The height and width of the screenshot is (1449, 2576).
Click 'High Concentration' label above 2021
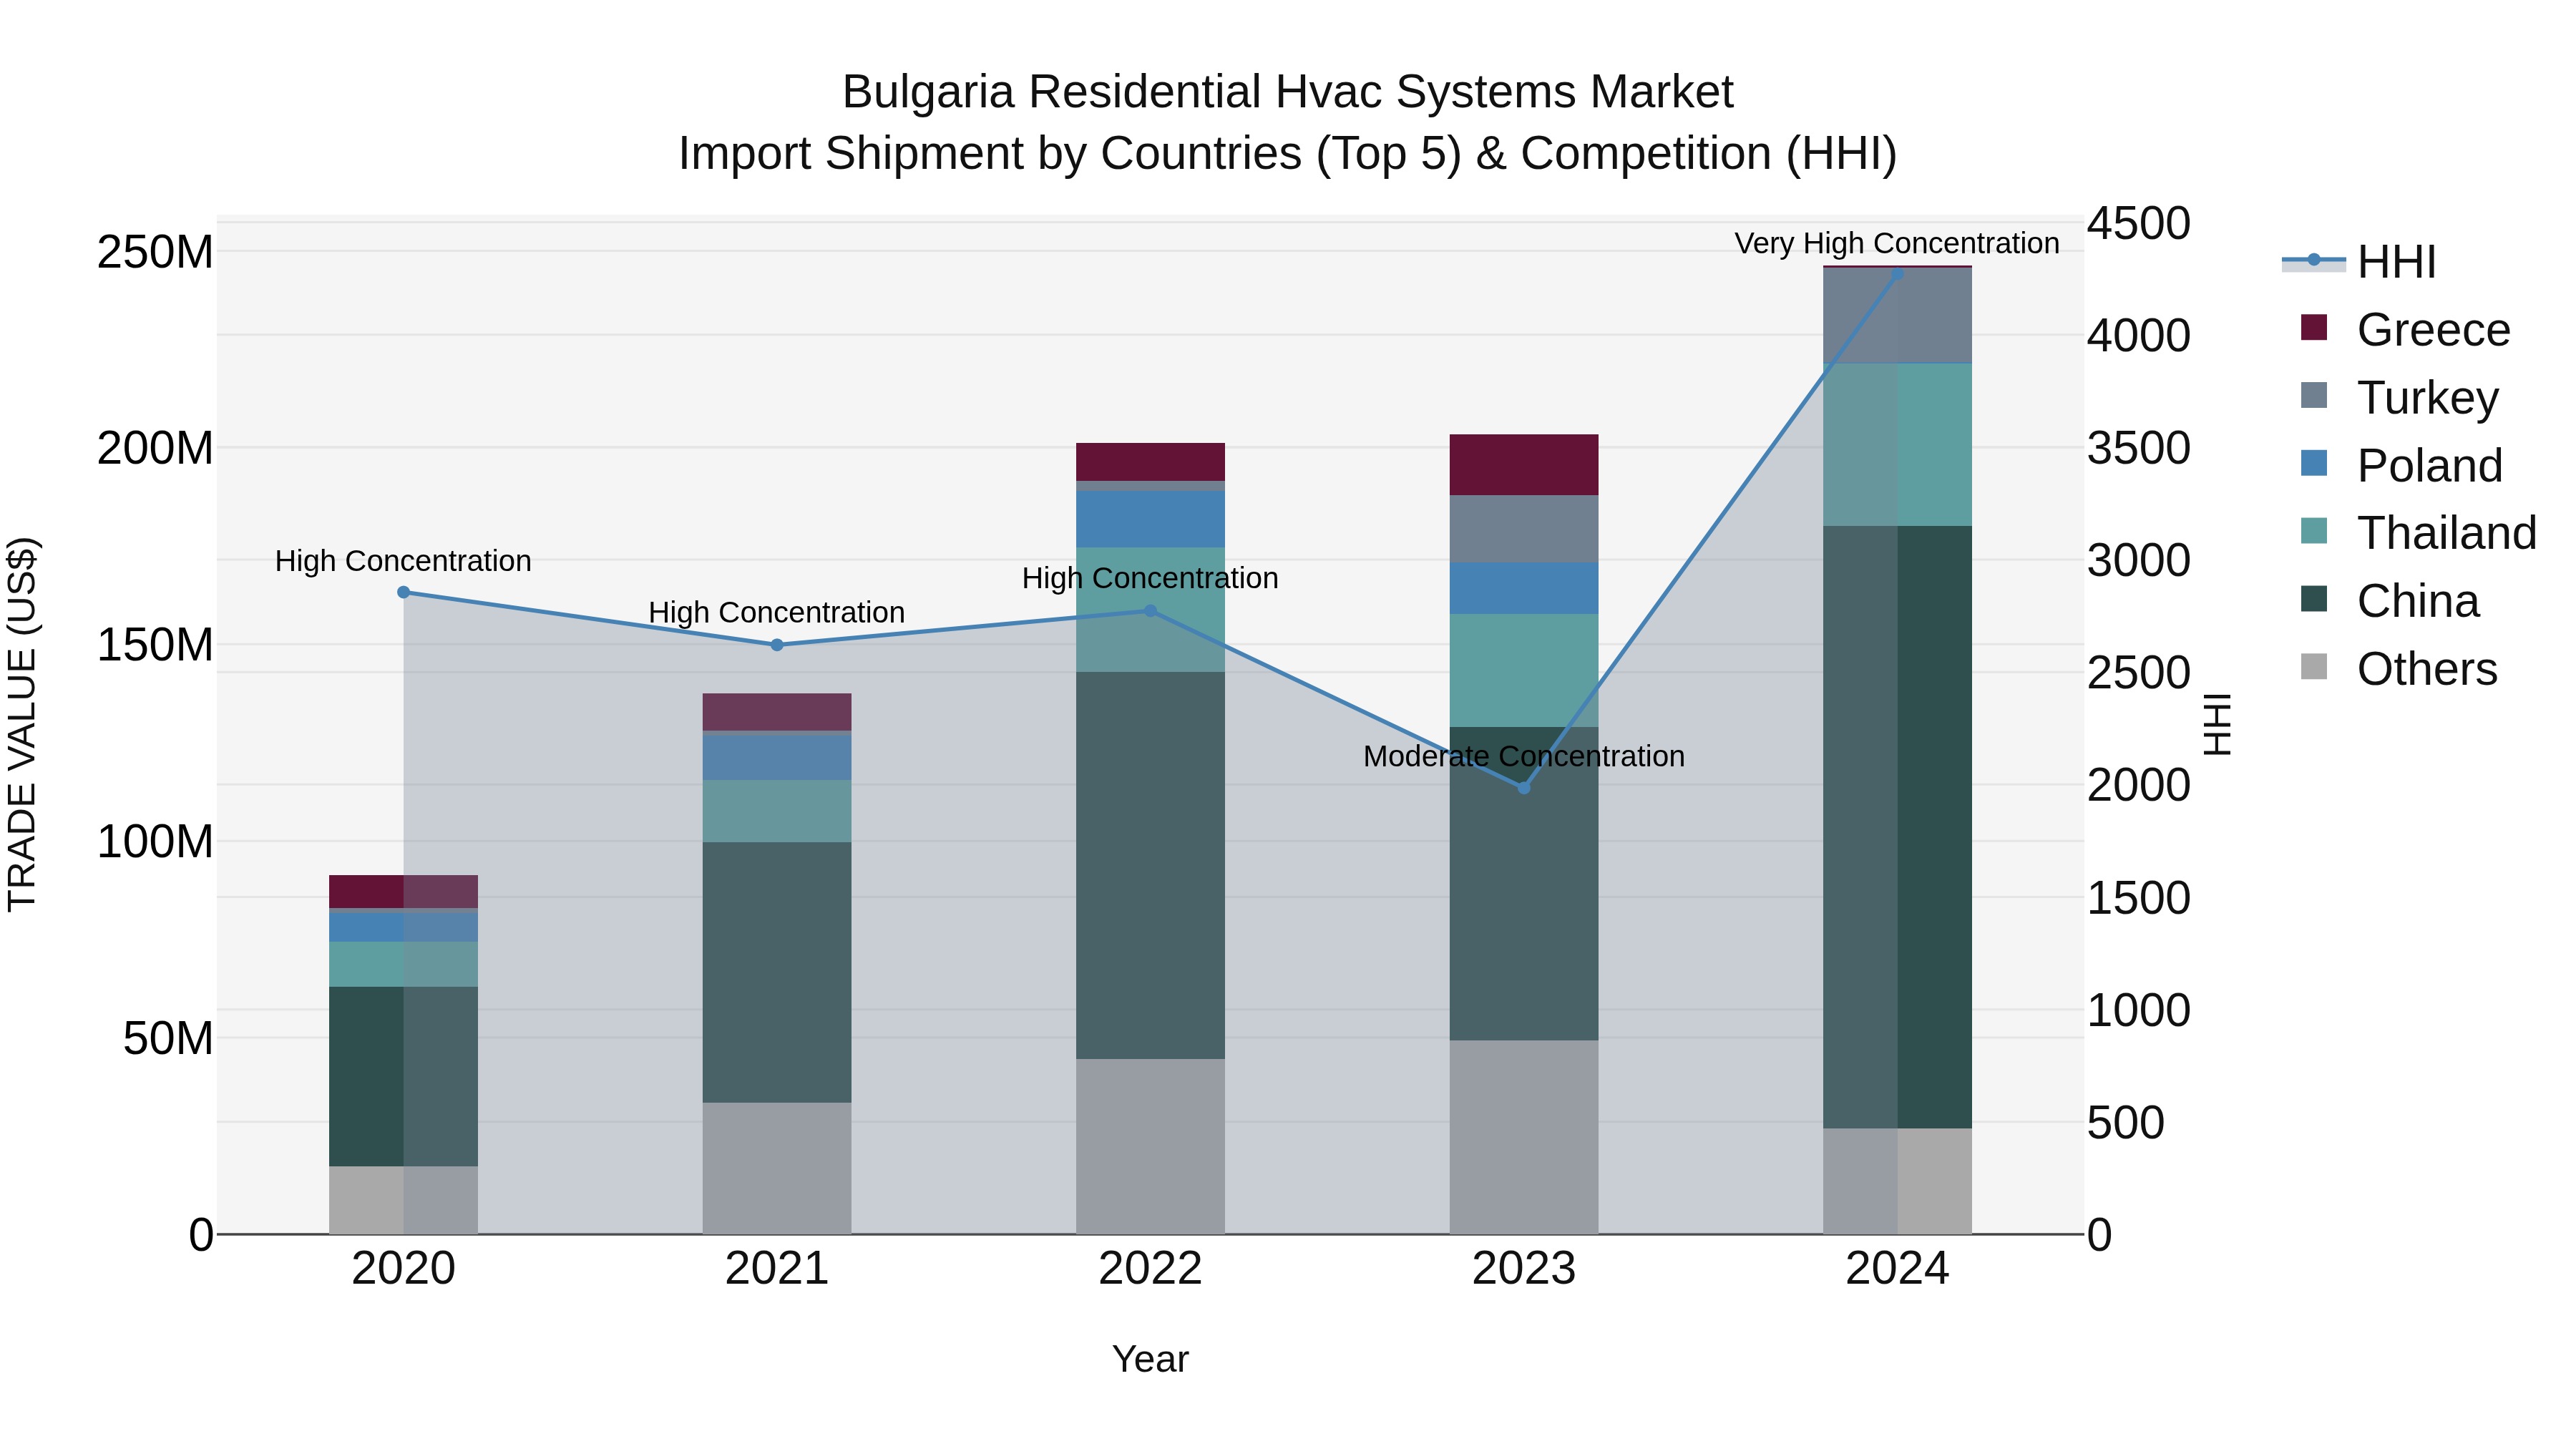(x=777, y=612)
